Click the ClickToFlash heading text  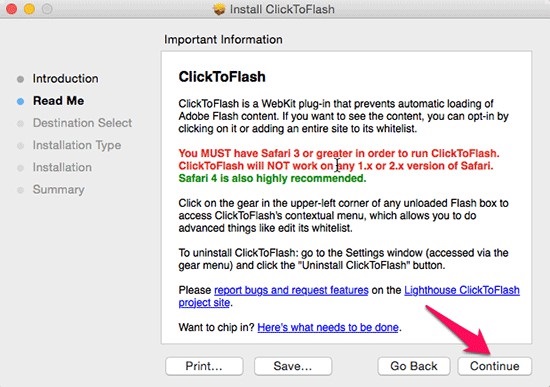222,77
